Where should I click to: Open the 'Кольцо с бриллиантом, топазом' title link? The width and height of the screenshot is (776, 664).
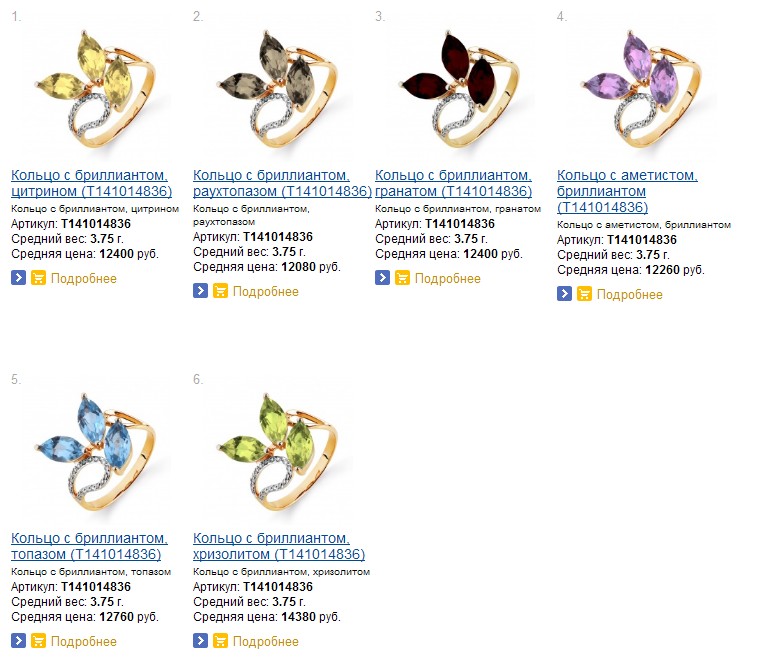[88, 546]
